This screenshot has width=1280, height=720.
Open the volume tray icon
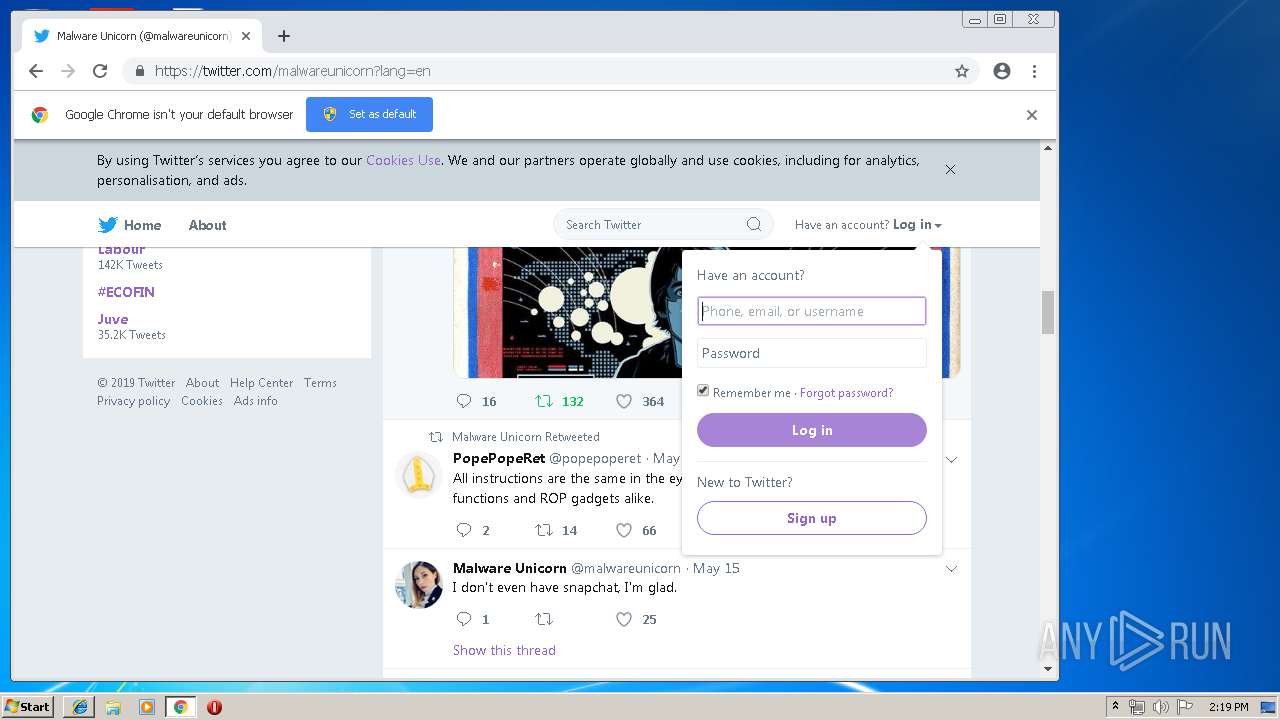[1160, 707]
